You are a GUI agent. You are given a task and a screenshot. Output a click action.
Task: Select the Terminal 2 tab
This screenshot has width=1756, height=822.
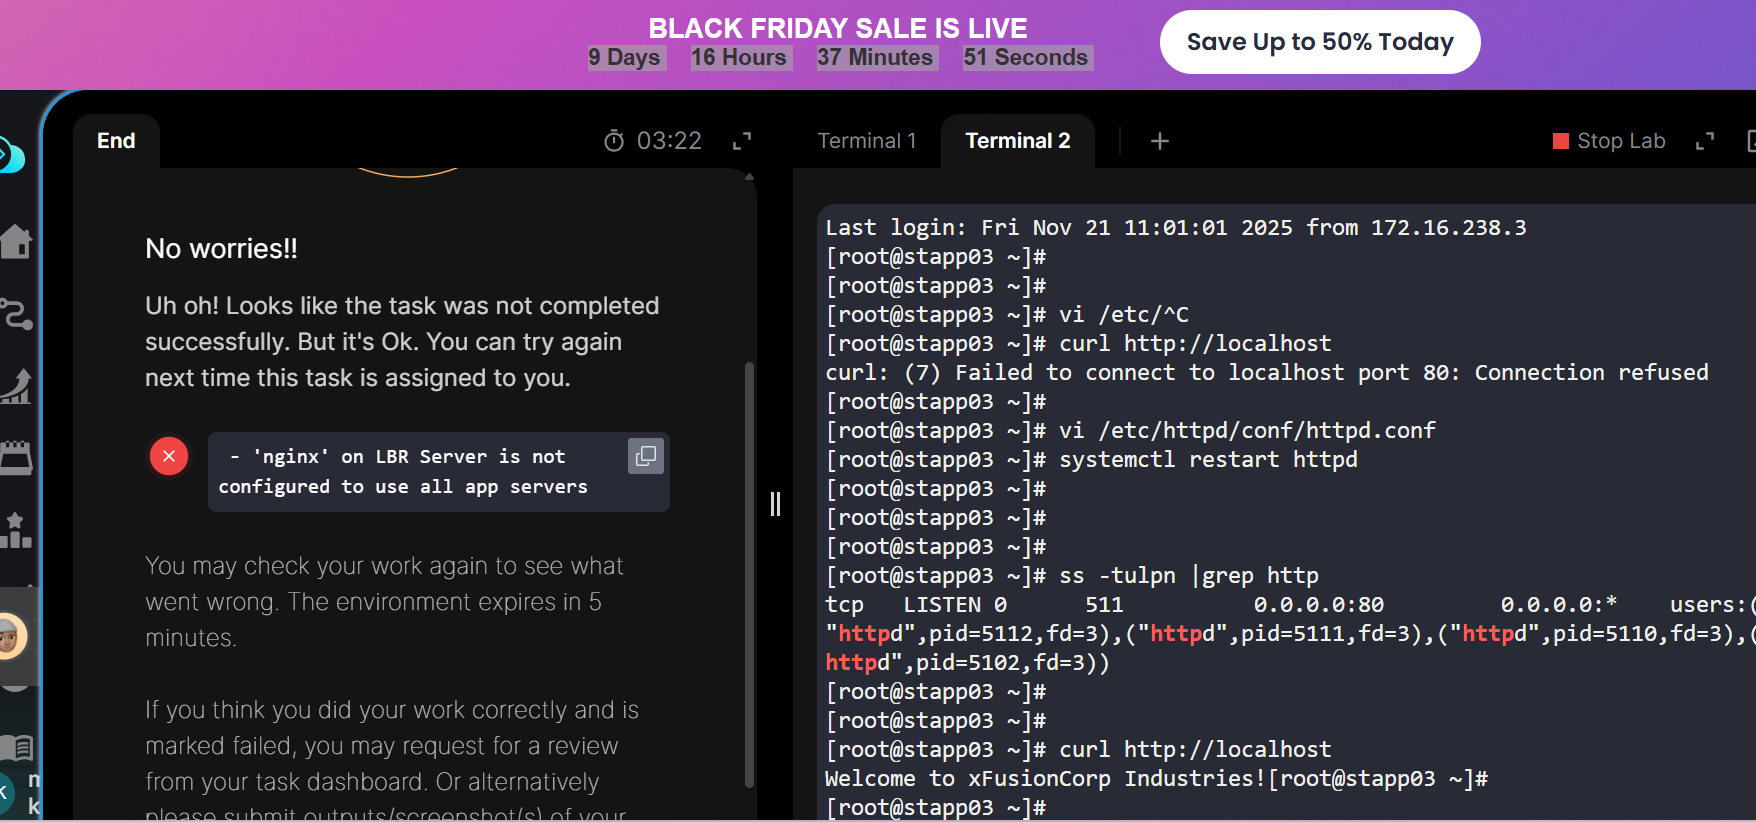pyautogui.click(x=1017, y=141)
